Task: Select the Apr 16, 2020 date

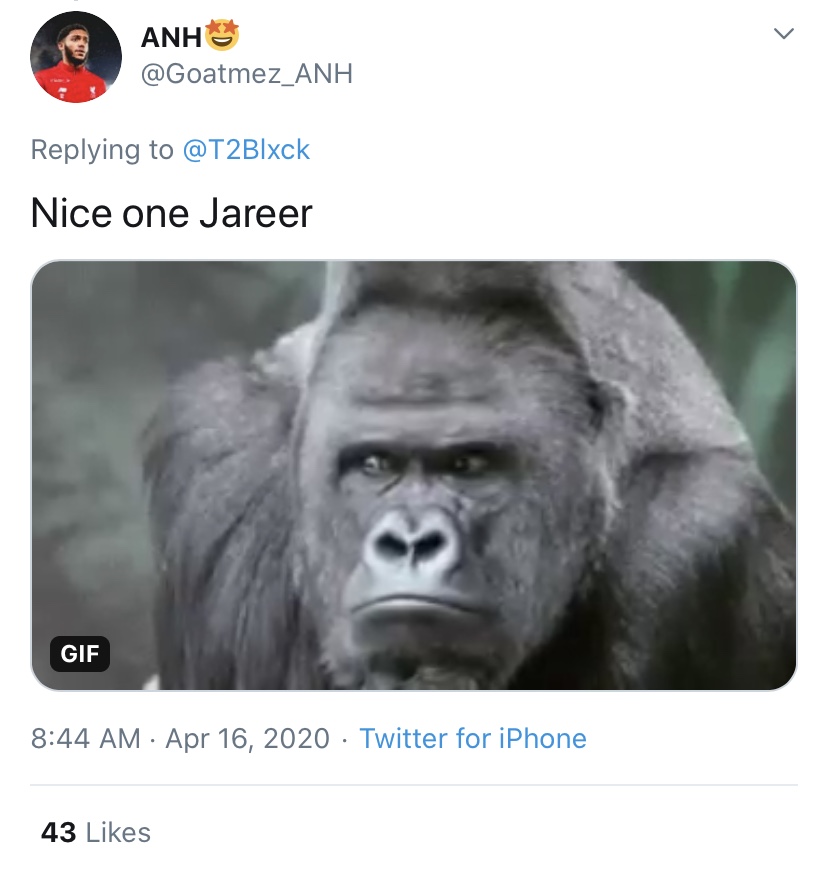Action: point(247,739)
